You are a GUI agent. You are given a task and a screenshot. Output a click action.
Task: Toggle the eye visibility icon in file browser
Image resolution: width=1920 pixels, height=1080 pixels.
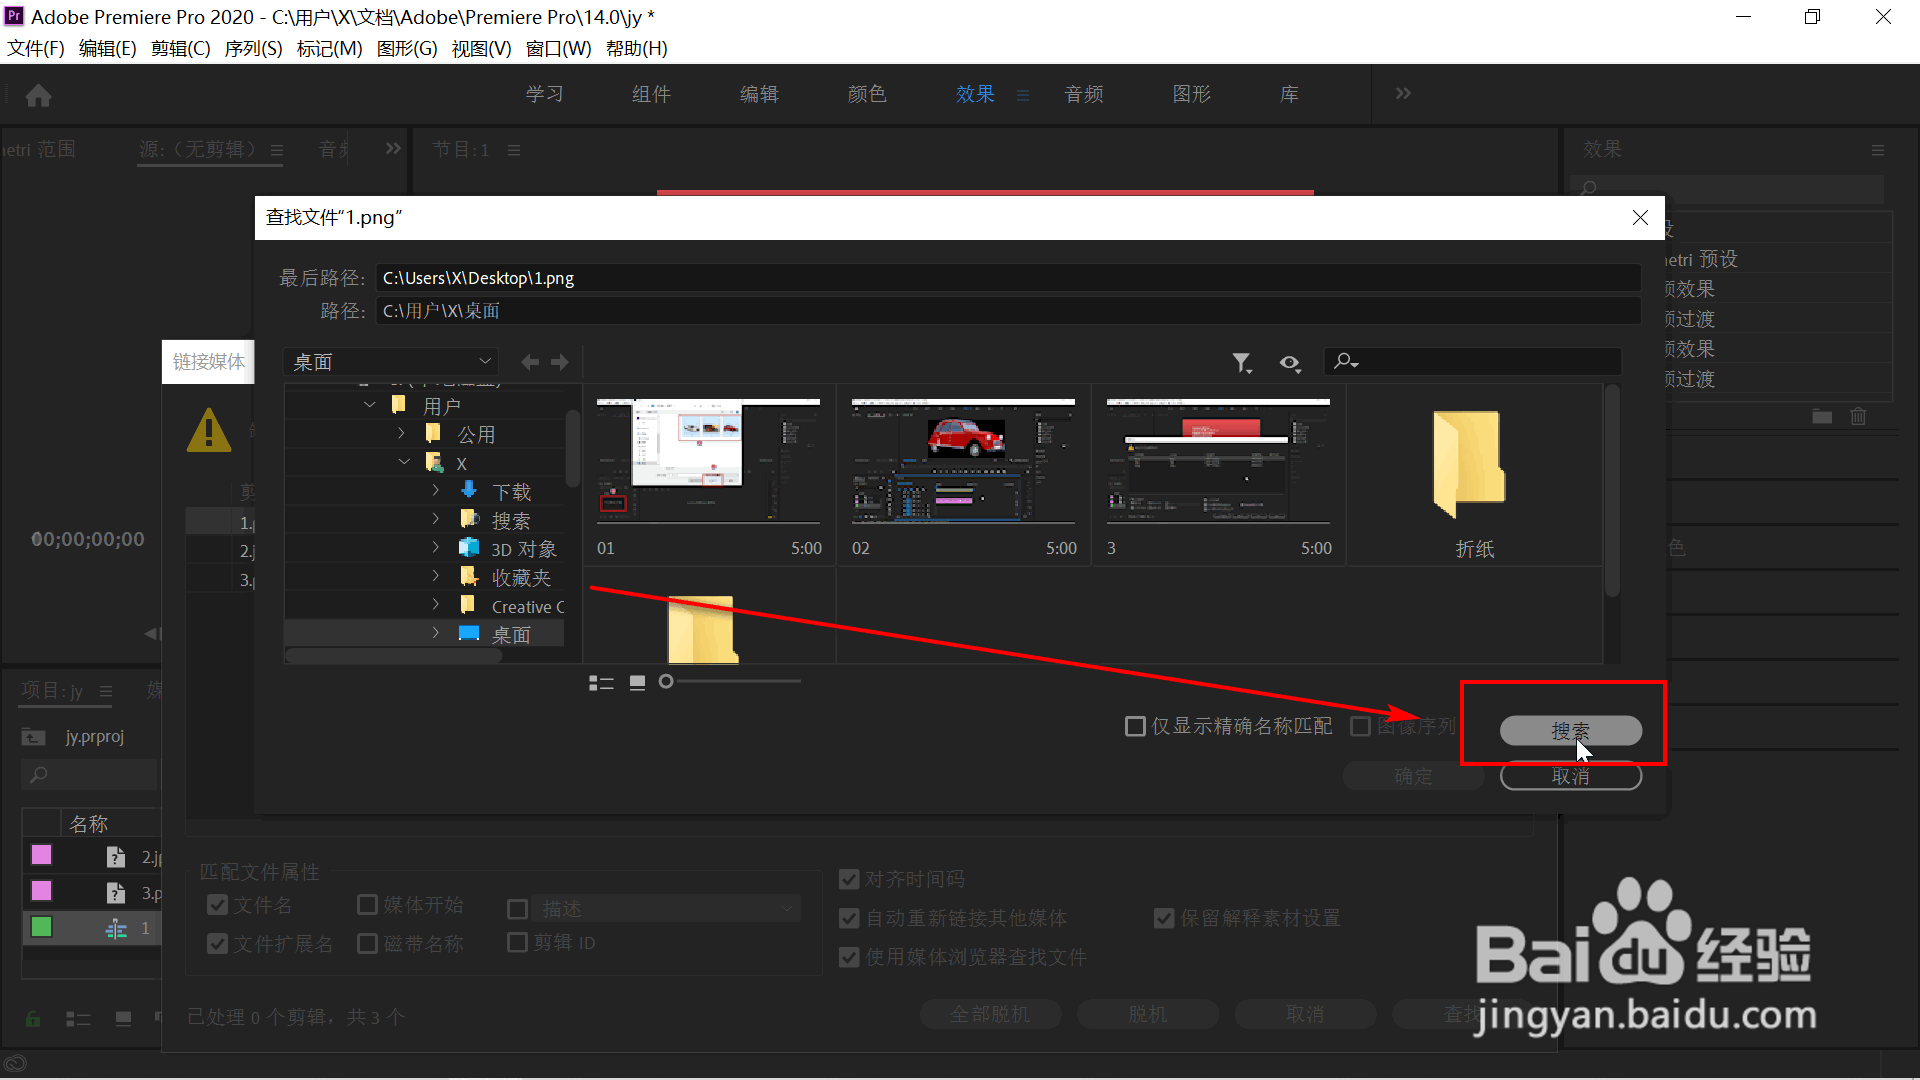point(1290,363)
